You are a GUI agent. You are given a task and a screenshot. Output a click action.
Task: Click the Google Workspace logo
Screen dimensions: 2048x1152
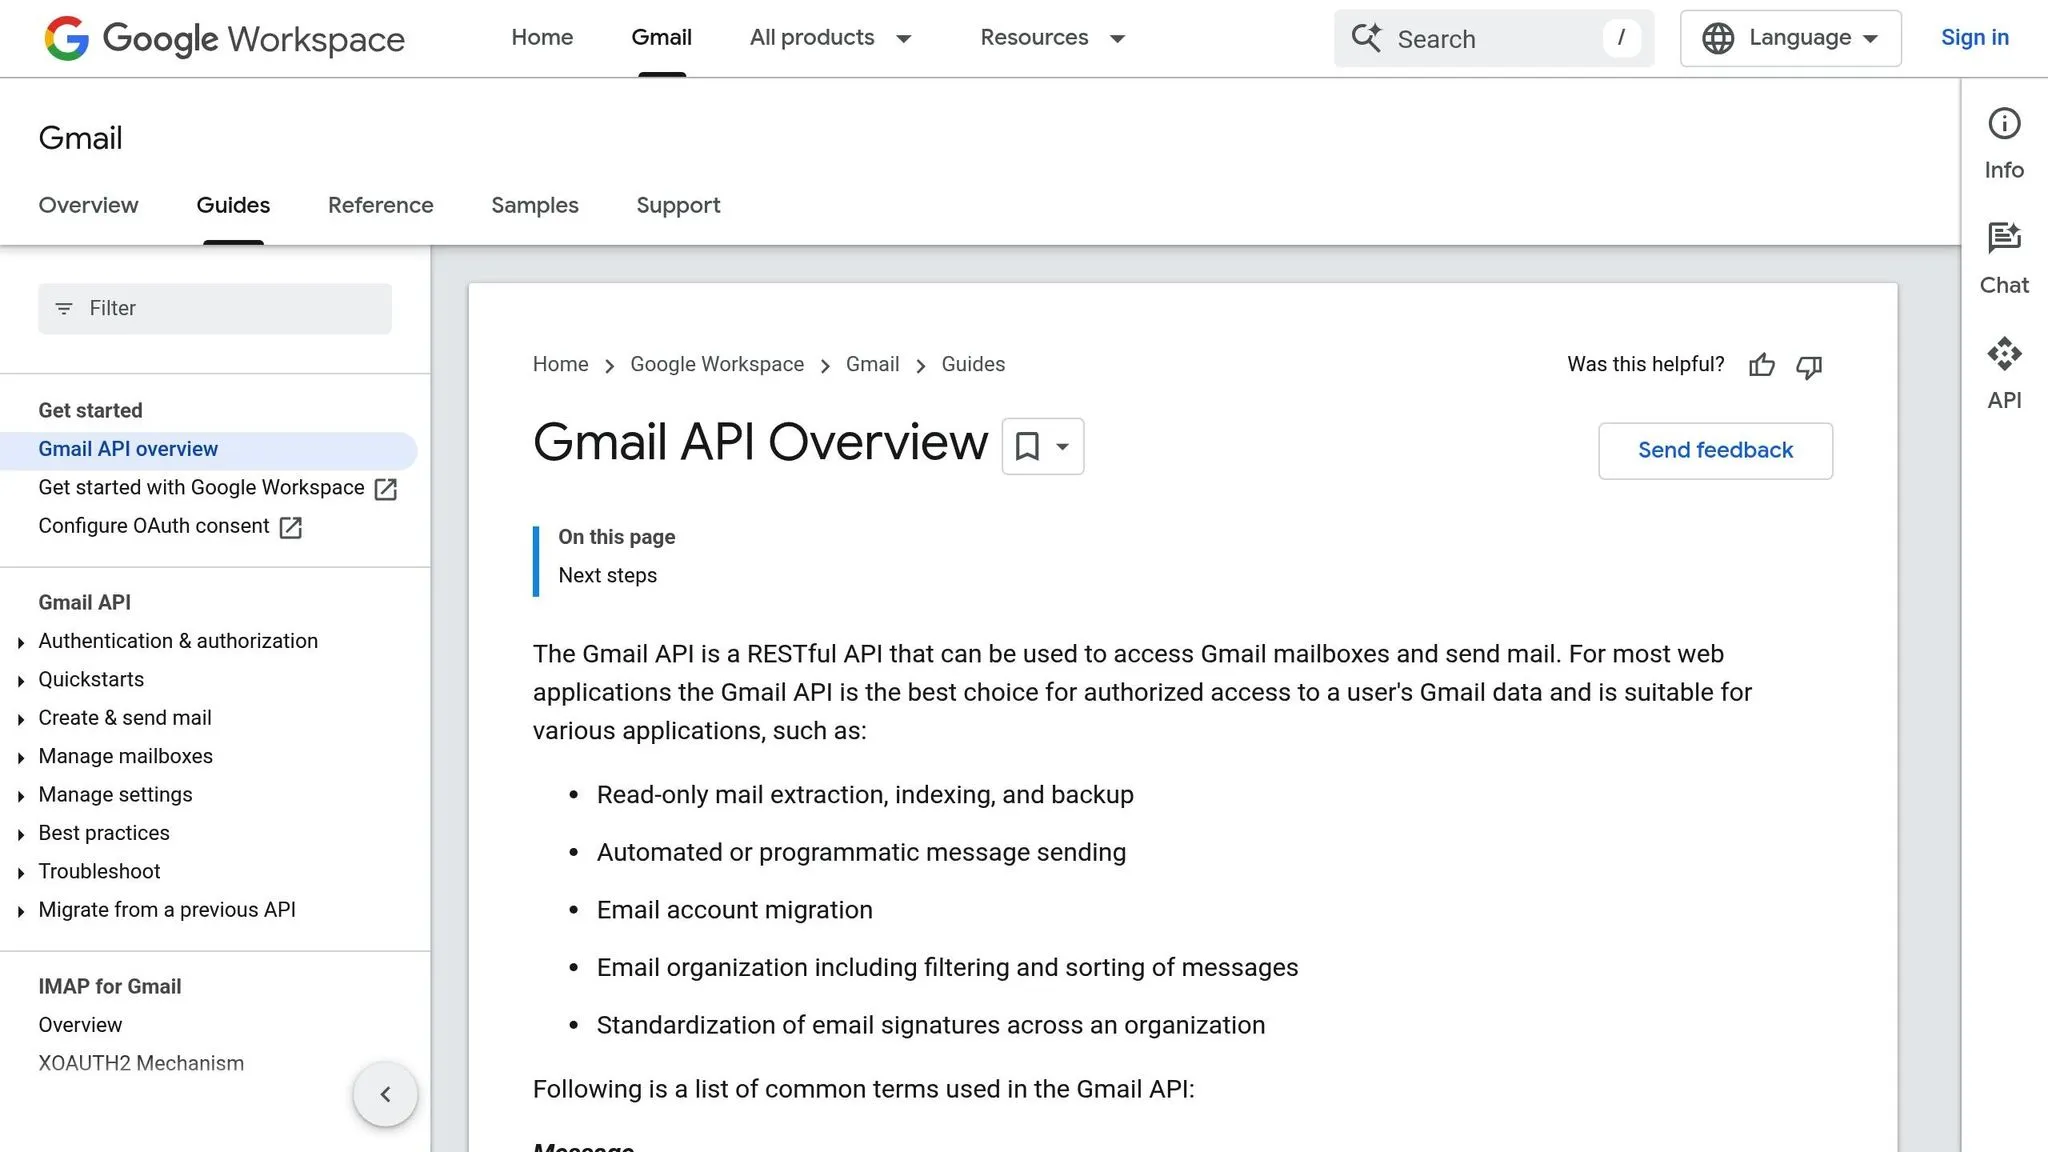click(x=224, y=38)
